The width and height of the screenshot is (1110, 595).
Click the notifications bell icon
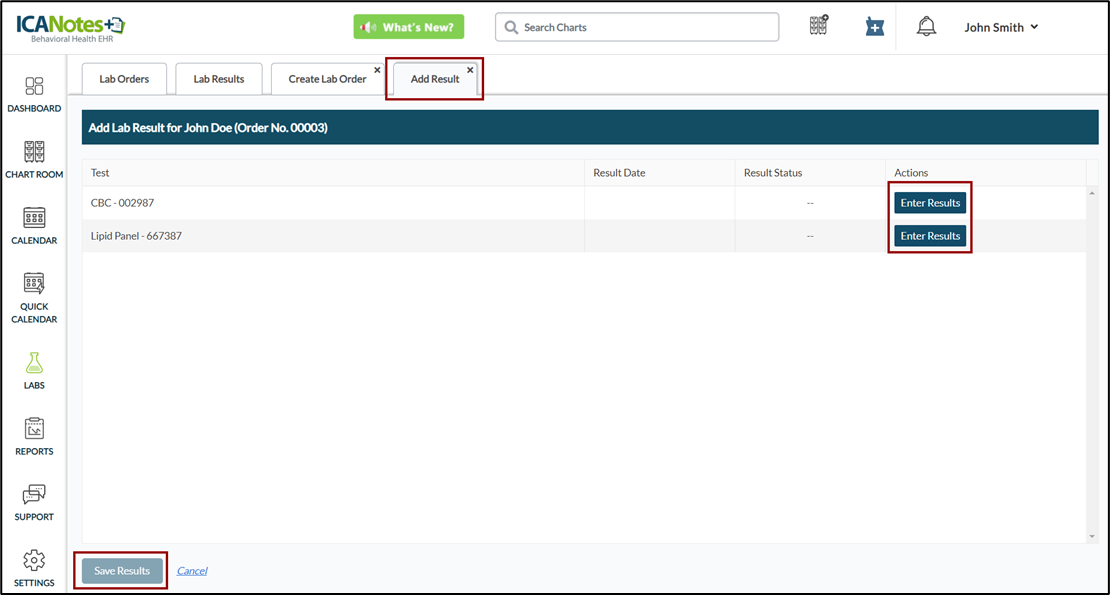pyautogui.click(x=927, y=27)
